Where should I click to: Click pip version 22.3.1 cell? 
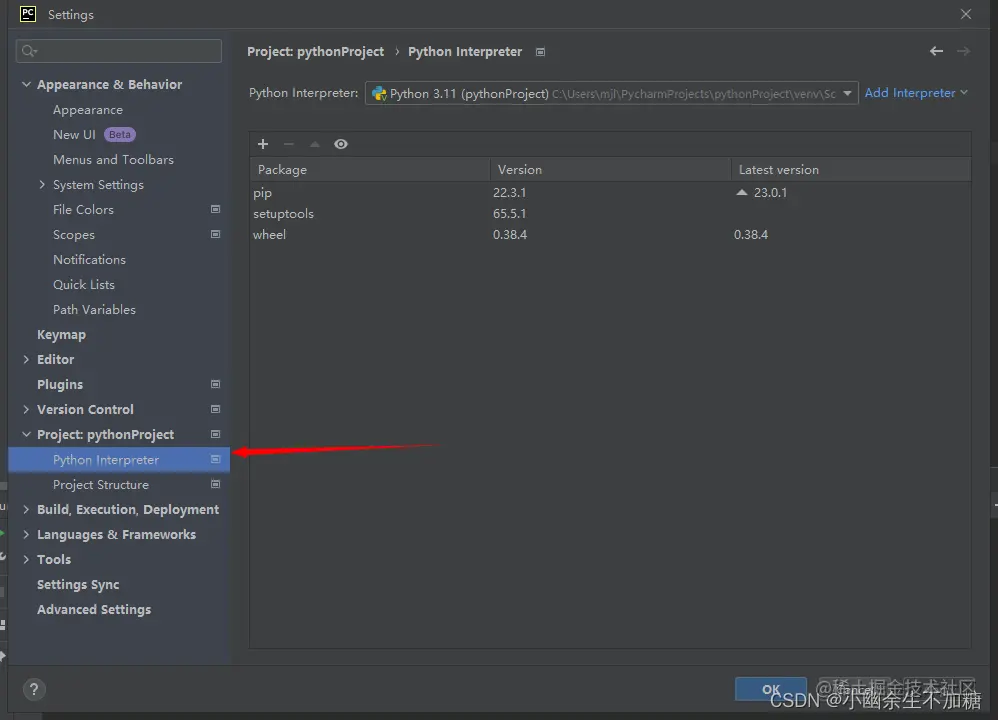pyautogui.click(x=509, y=192)
